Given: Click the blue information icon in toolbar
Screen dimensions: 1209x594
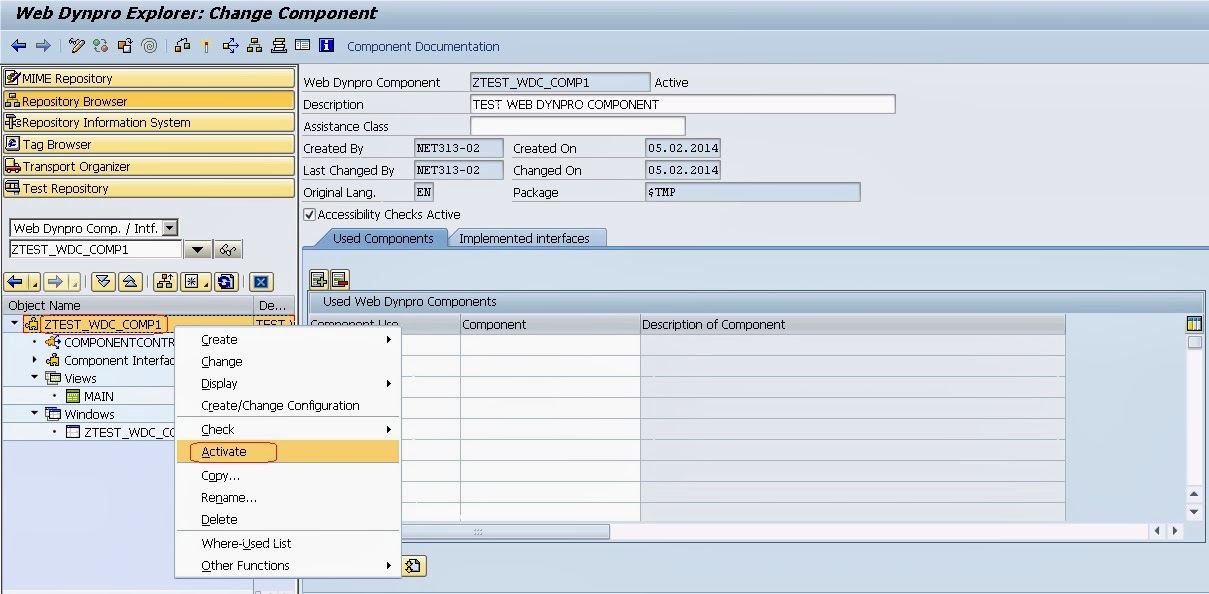Looking at the screenshot, I should pyautogui.click(x=326, y=46).
